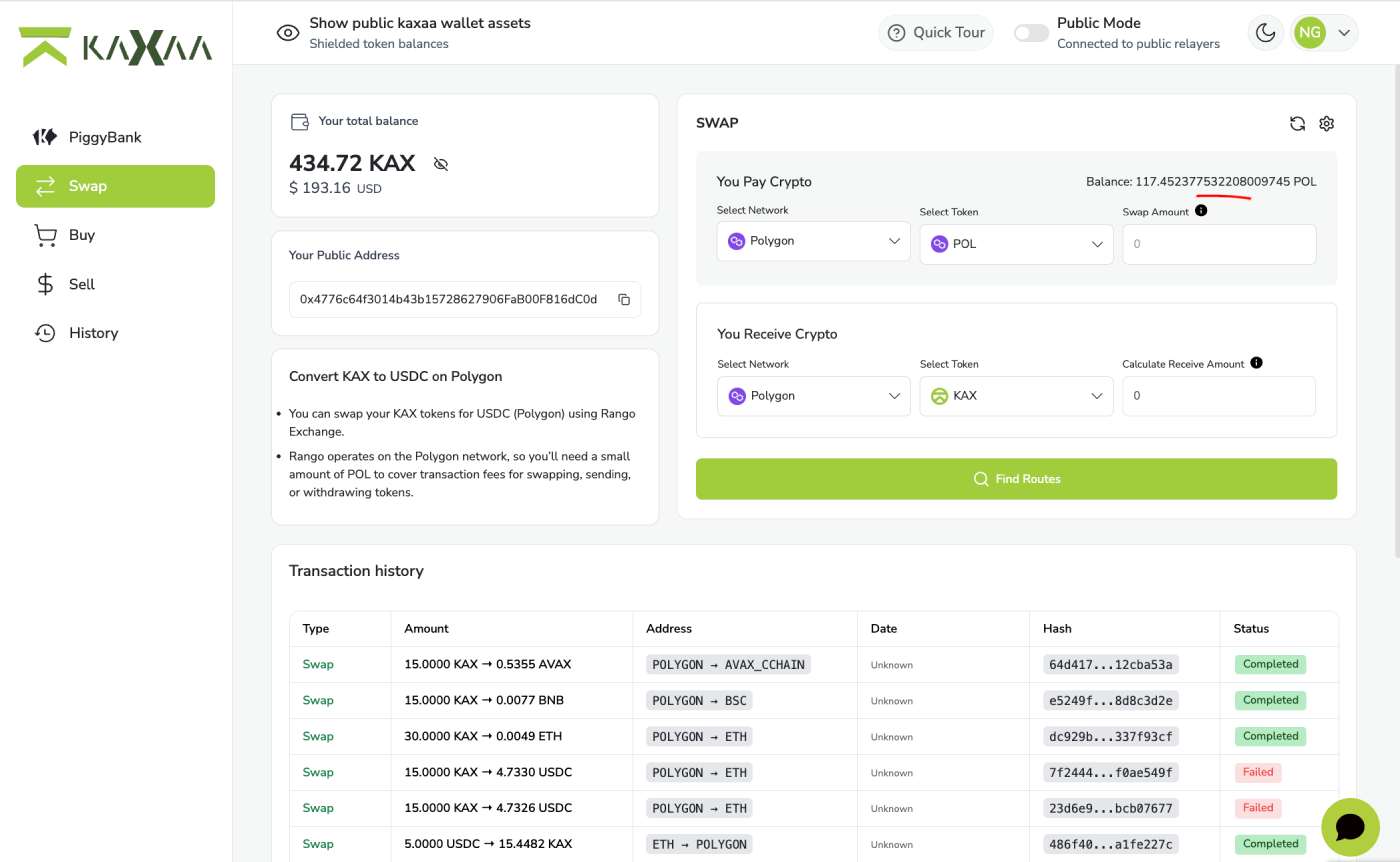Click the Swap Amount input field
1400x862 pixels.
(1219, 244)
